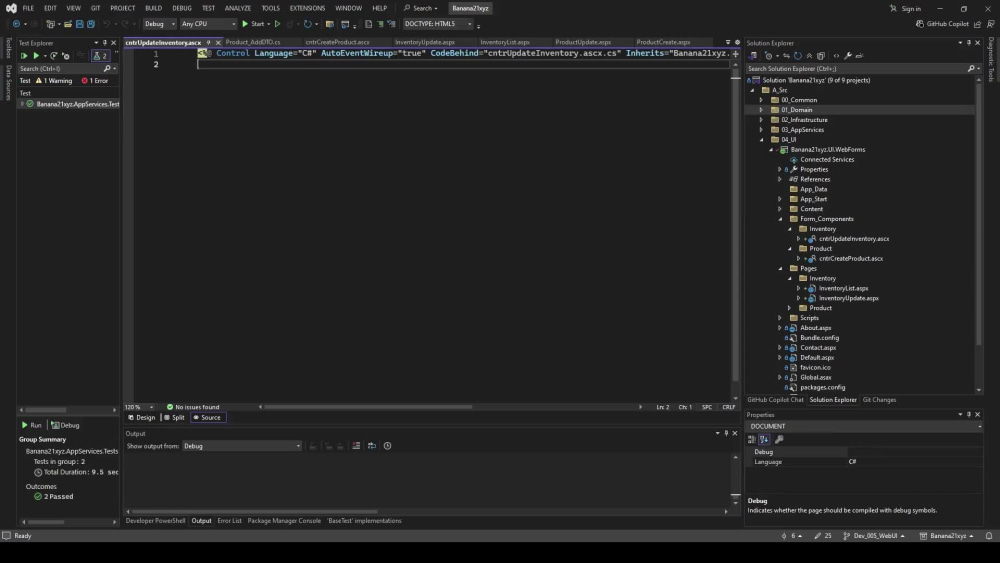The height and width of the screenshot is (563, 1000).
Task: Expand the 02_Infrastructure folder
Action: pos(761,120)
